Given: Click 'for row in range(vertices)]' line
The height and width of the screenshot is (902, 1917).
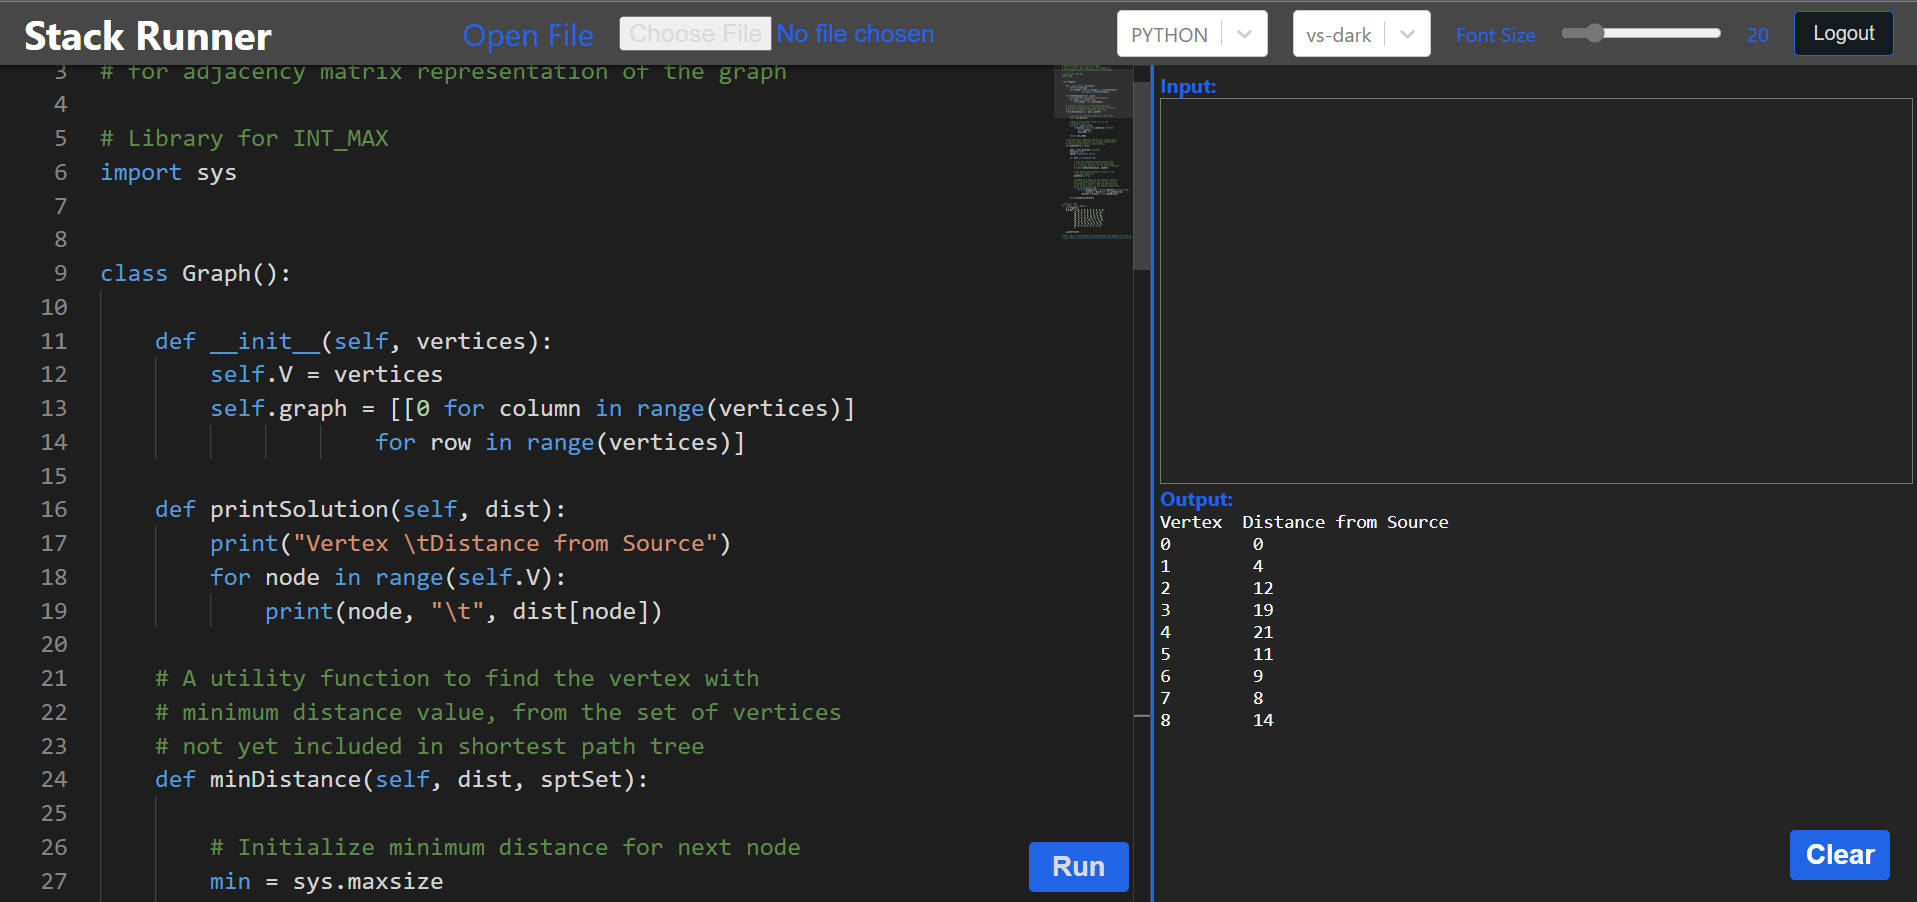Looking at the screenshot, I should coord(560,442).
